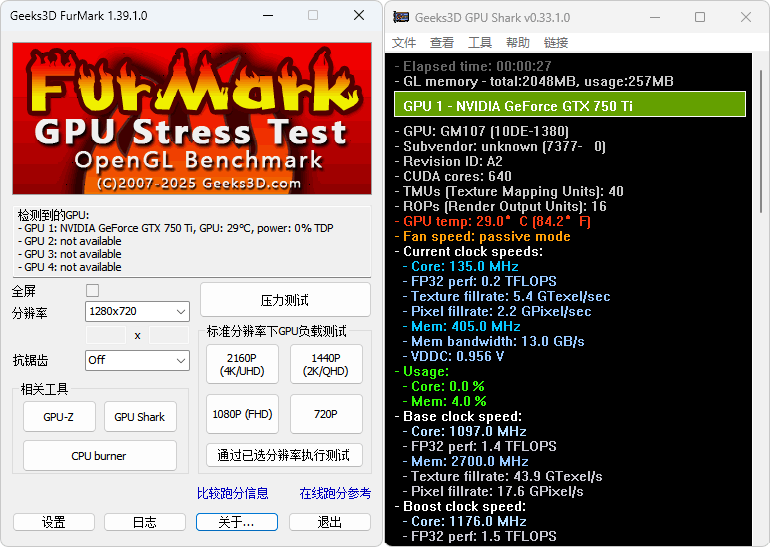Image resolution: width=770 pixels, height=547 pixels.
Task: Click 退出 to exit FurMark
Action: tap(330, 522)
